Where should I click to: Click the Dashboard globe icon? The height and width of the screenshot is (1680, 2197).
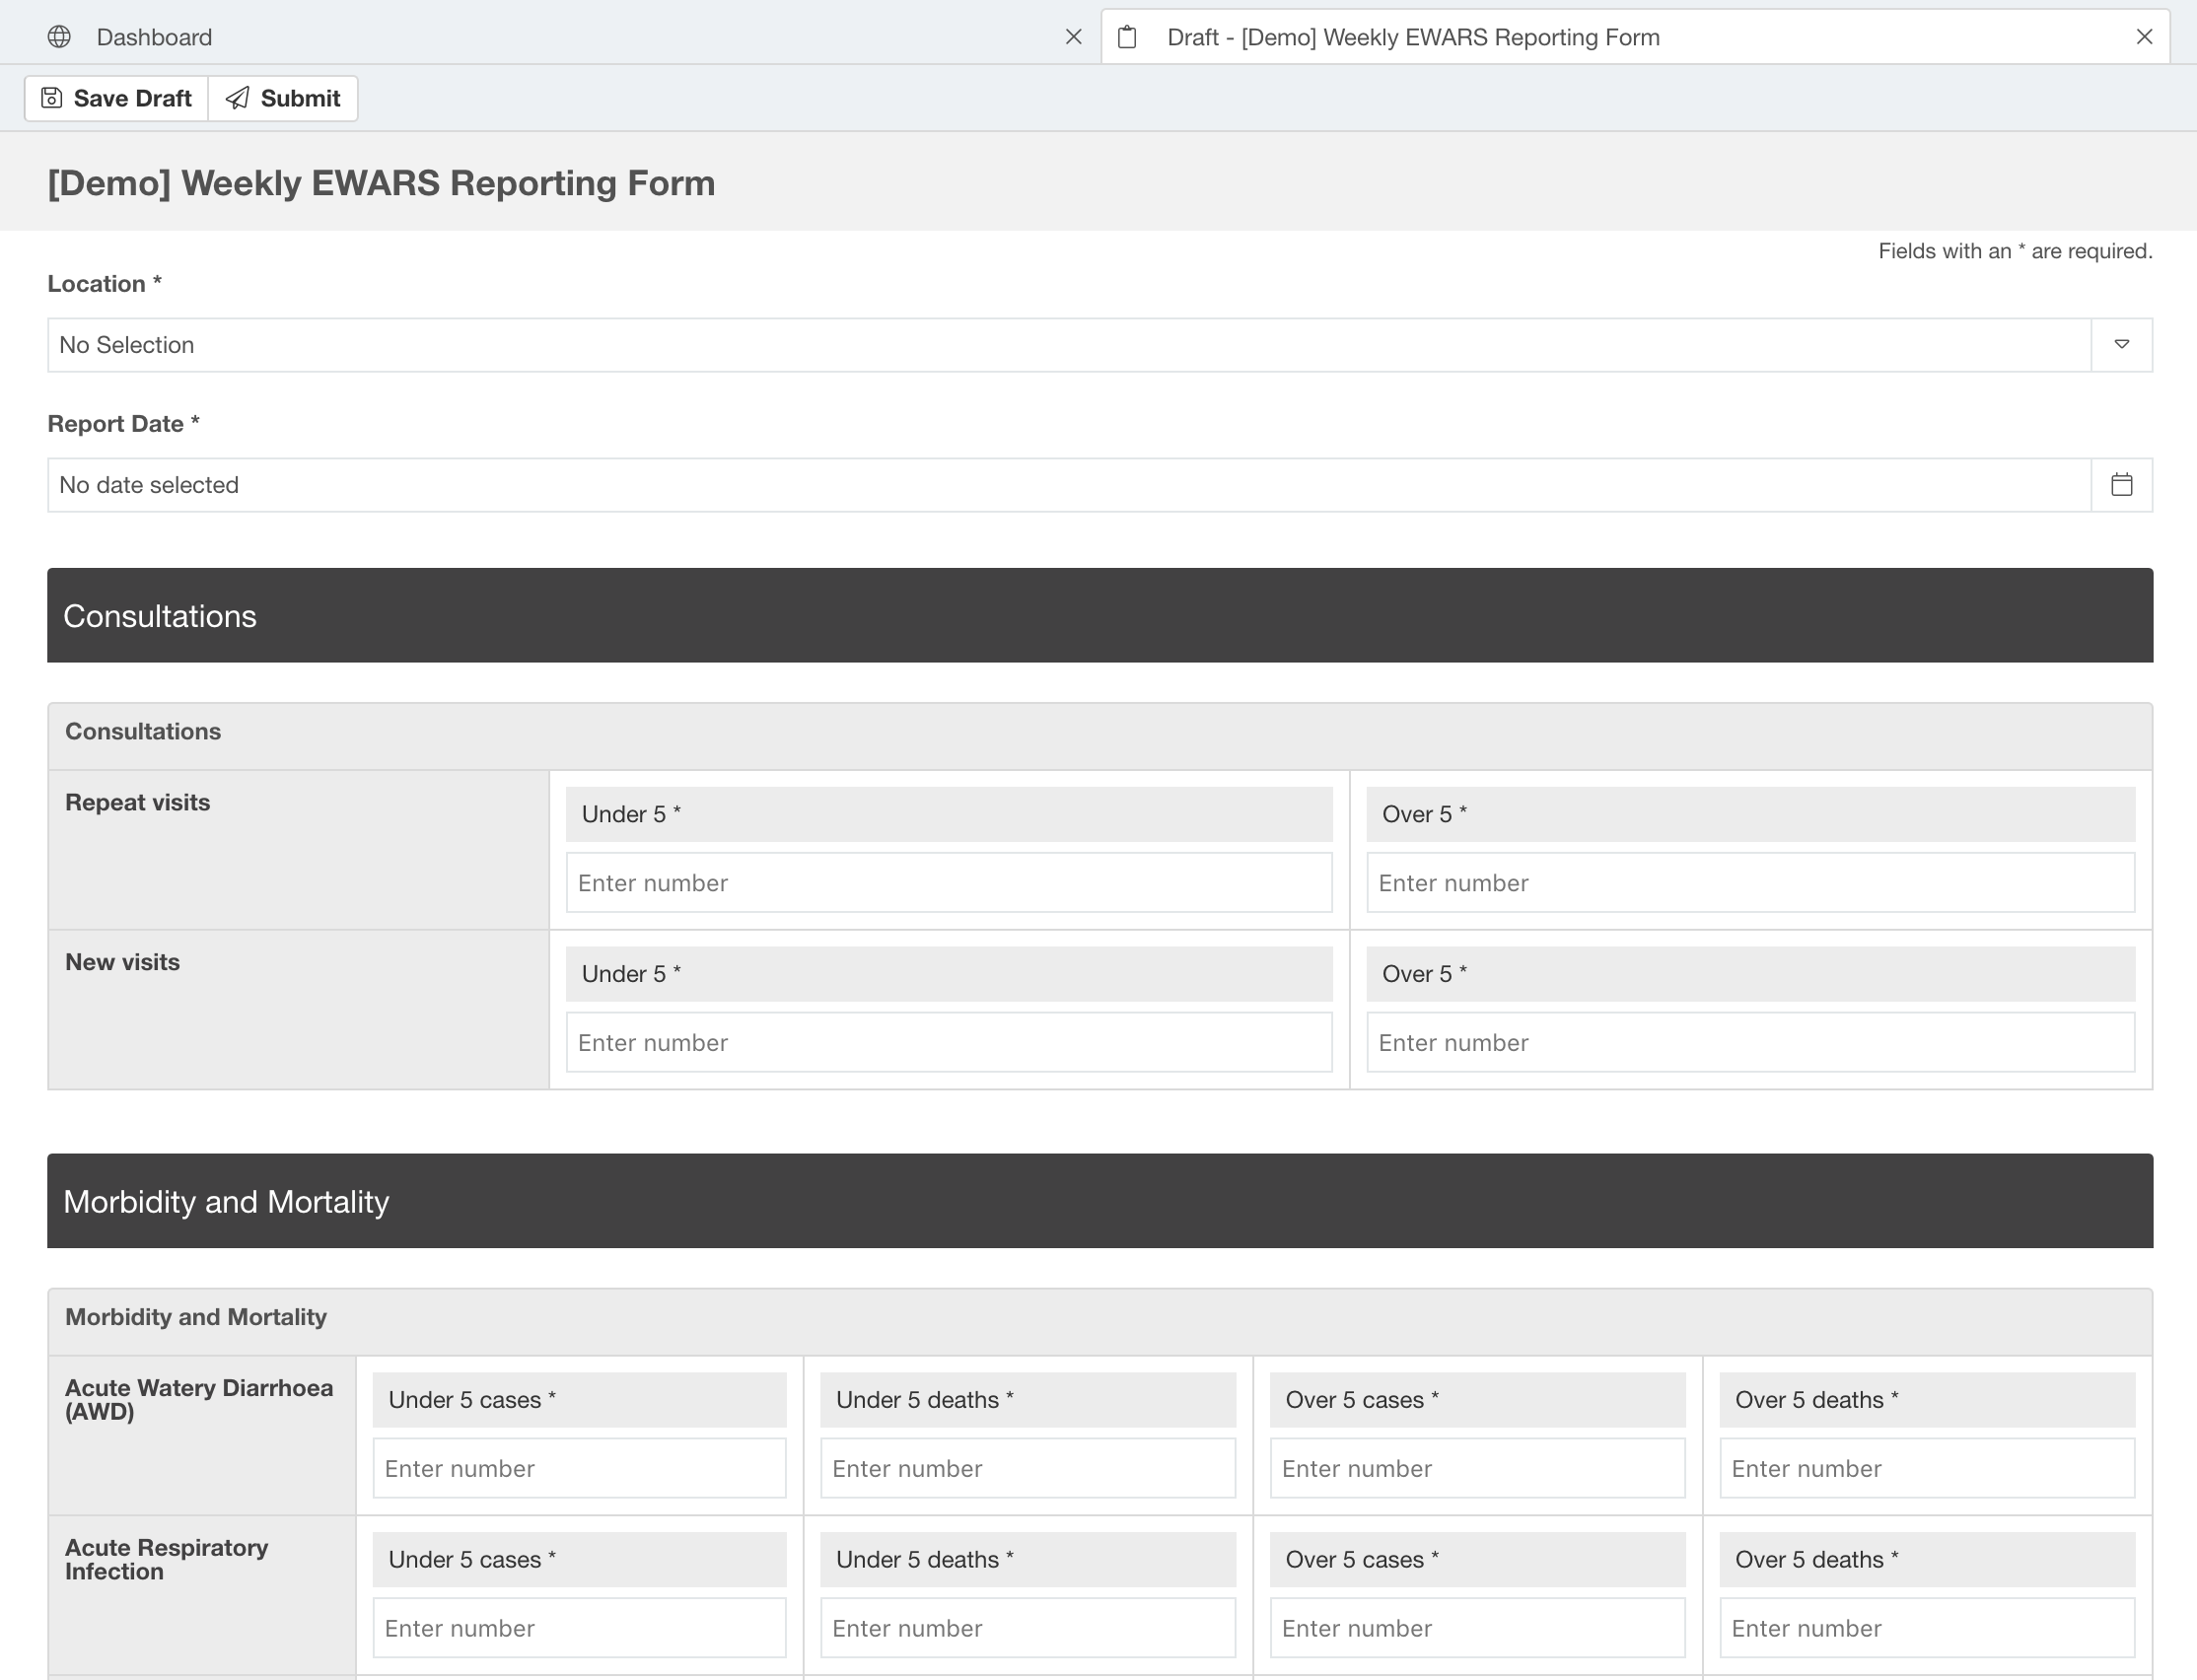pyautogui.click(x=54, y=34)
